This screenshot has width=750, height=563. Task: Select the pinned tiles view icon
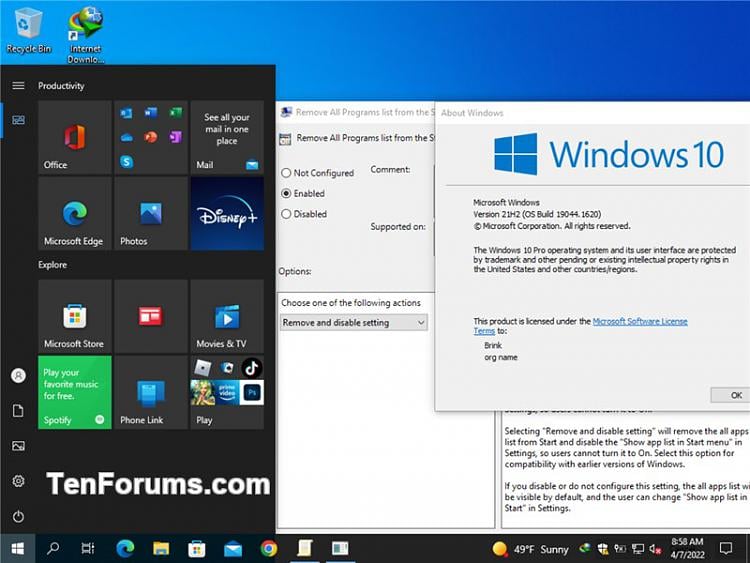(x=18, y=120)
